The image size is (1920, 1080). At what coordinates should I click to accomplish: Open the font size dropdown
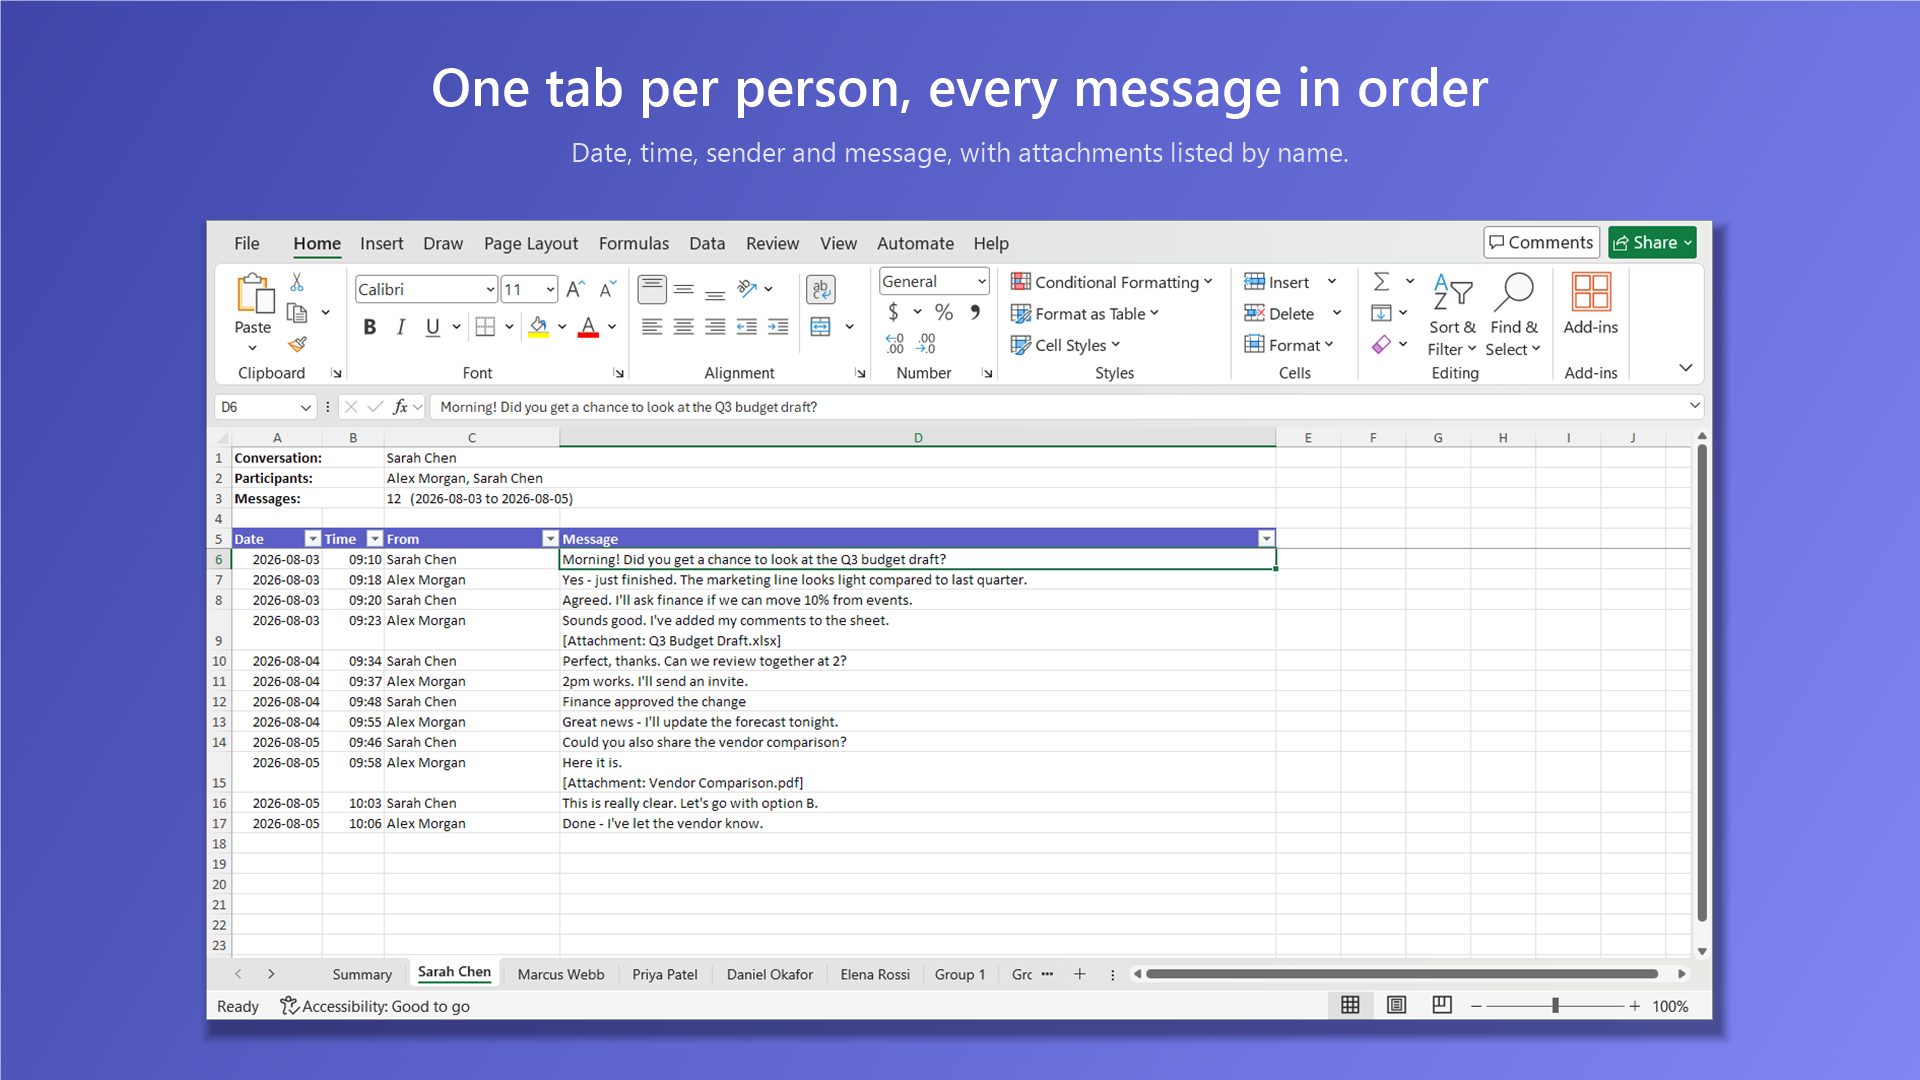point(550,290)
